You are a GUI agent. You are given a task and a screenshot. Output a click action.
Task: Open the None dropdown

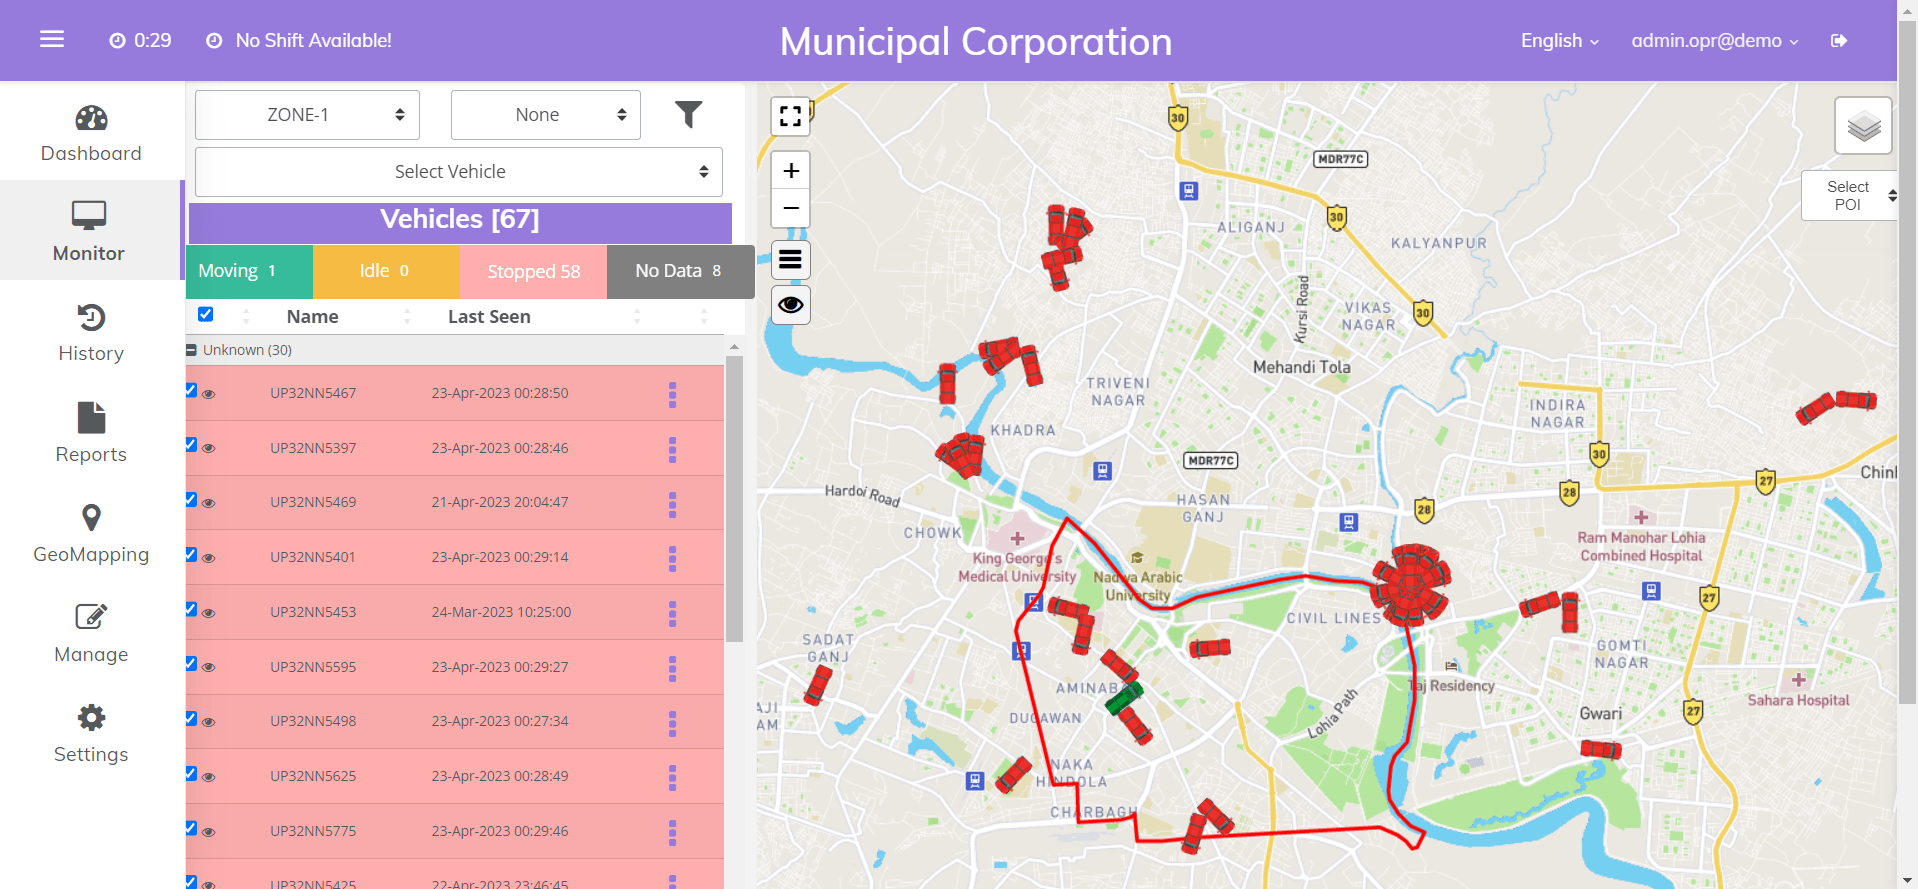546,115
